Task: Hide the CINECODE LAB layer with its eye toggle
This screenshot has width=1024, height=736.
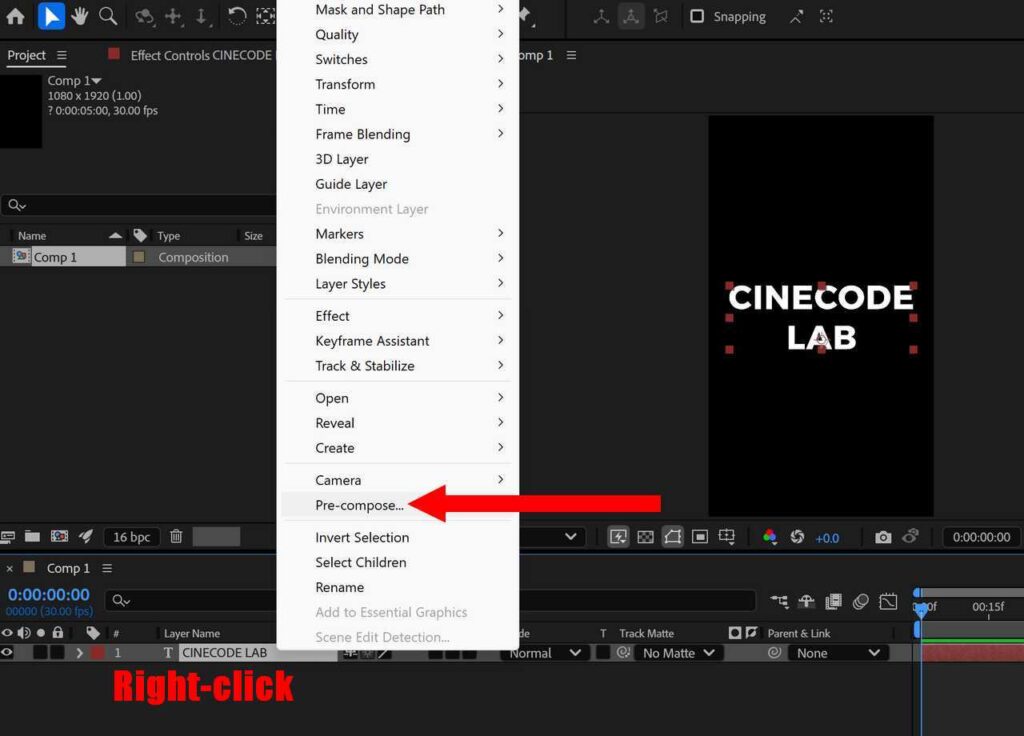Action: coord(7,652)
